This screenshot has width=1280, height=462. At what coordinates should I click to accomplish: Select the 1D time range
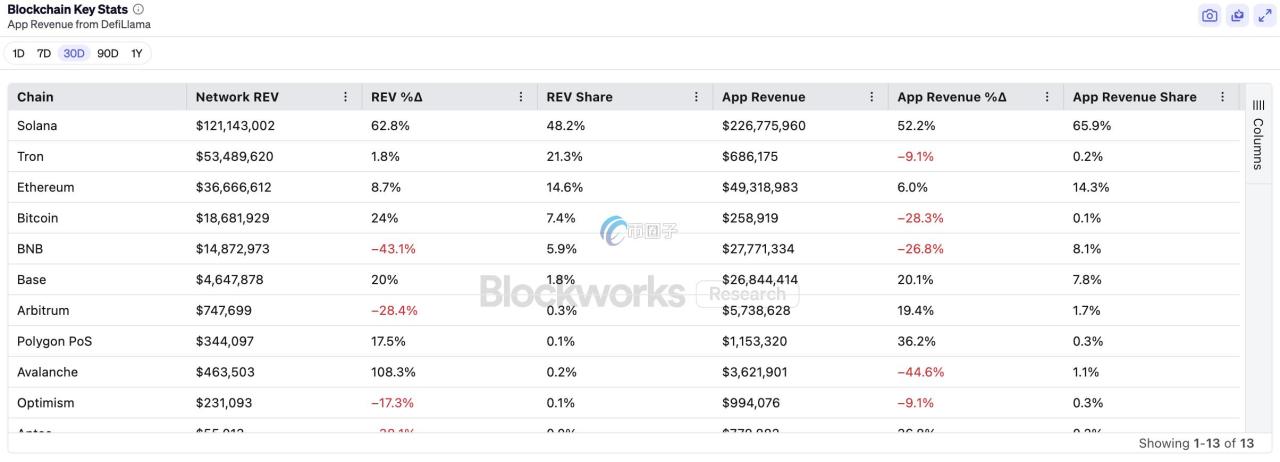[18, 54]
